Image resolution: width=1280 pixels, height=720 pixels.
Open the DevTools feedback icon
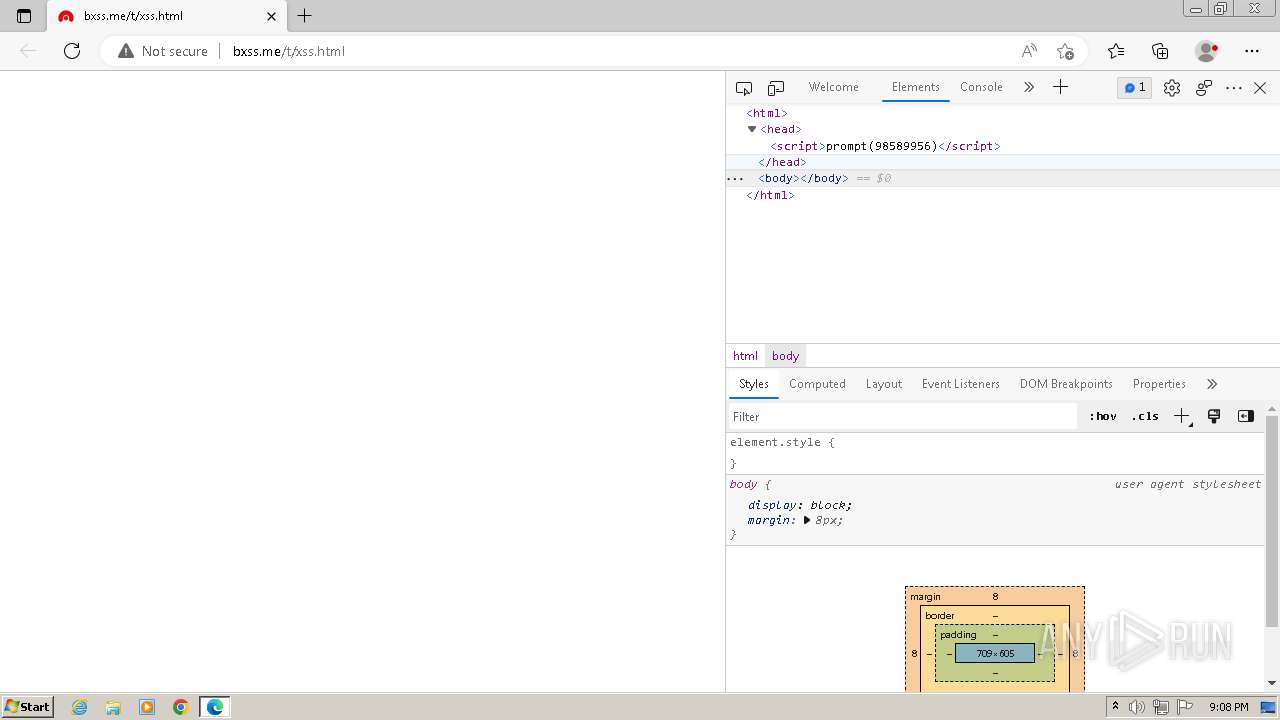pos(1204,88)
